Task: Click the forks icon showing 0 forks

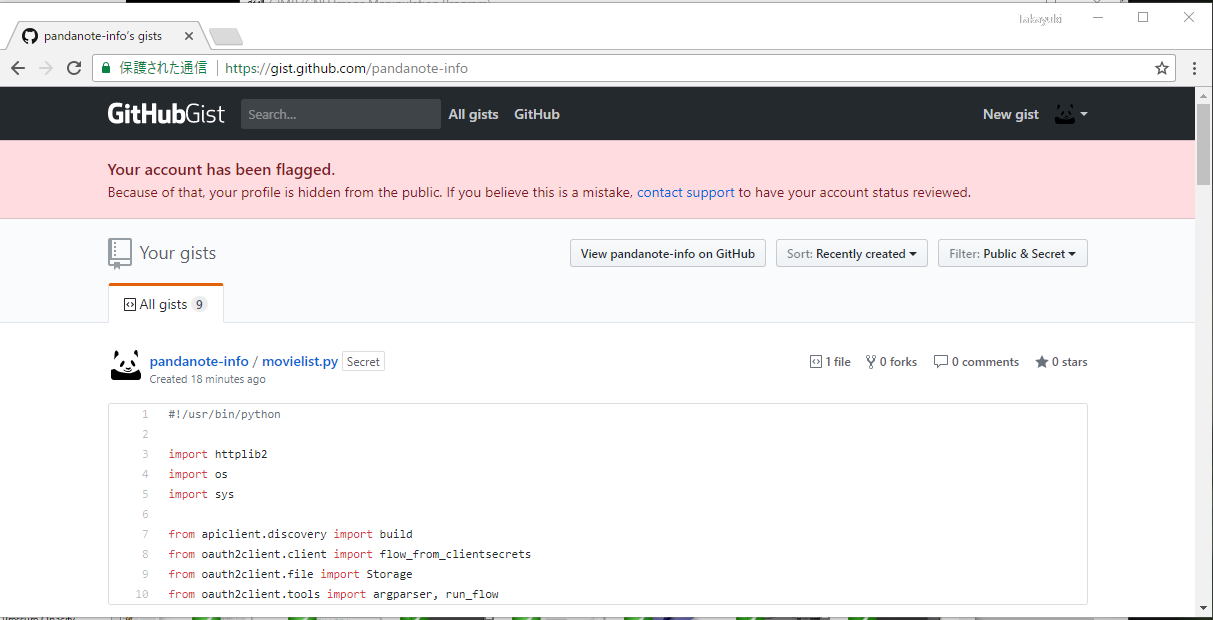Action: (874, 361)
